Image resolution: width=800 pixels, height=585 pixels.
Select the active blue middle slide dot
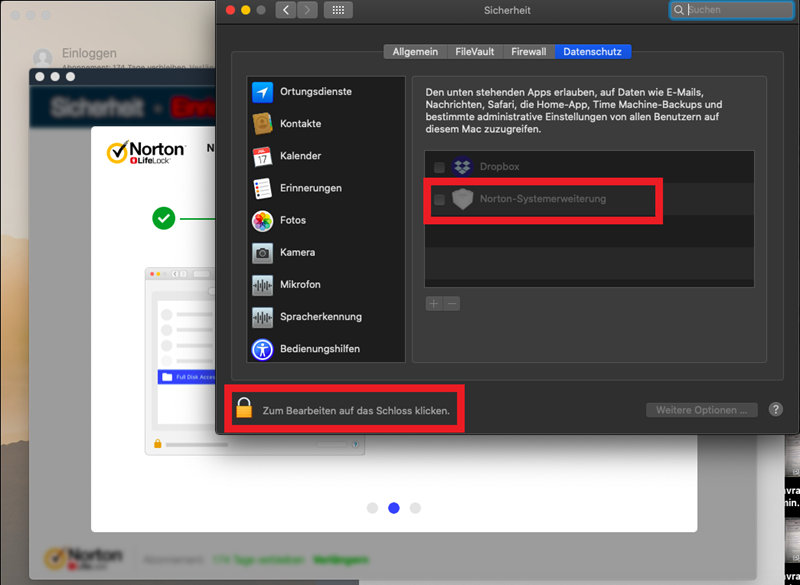pyautogui.click(x=394, y=508)
